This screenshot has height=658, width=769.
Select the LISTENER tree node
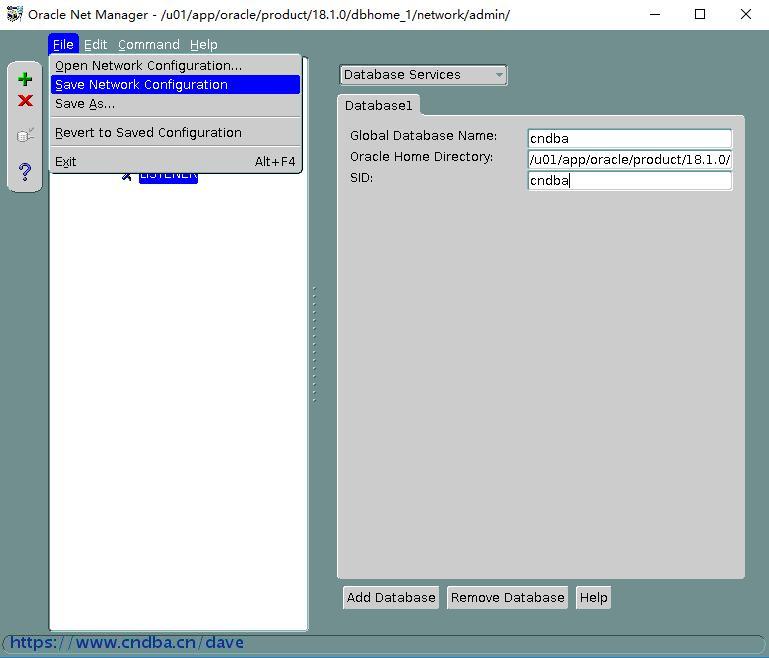168,177
